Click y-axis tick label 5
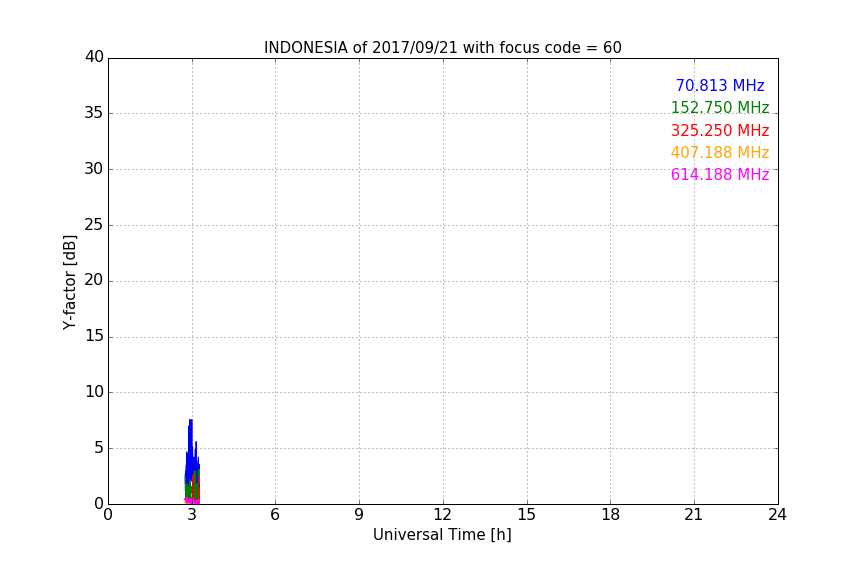The image size is (864, 576). [x=99, y=448]
